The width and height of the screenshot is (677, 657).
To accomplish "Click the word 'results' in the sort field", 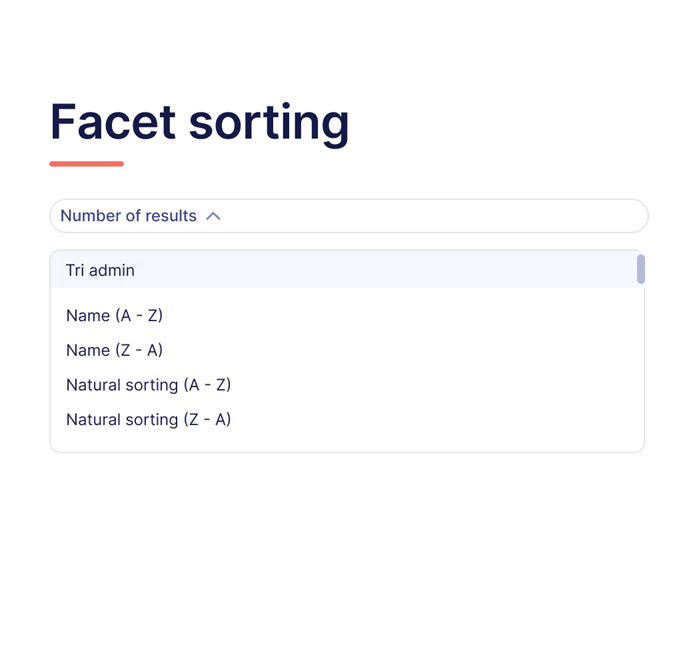I will tap(171, 216).
